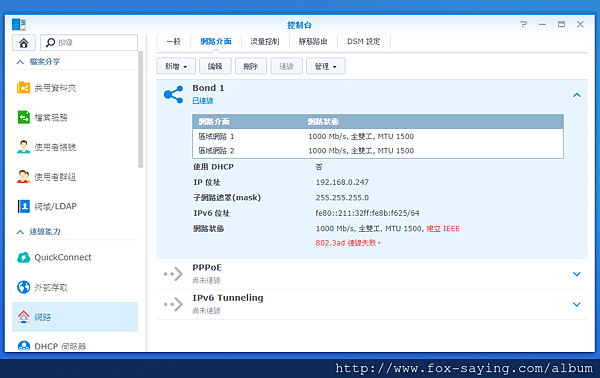Image resolution: width=600 pixels, height=378 pixels.
Task: Click the Delete button (刪除)
Action: click(251, 66)
